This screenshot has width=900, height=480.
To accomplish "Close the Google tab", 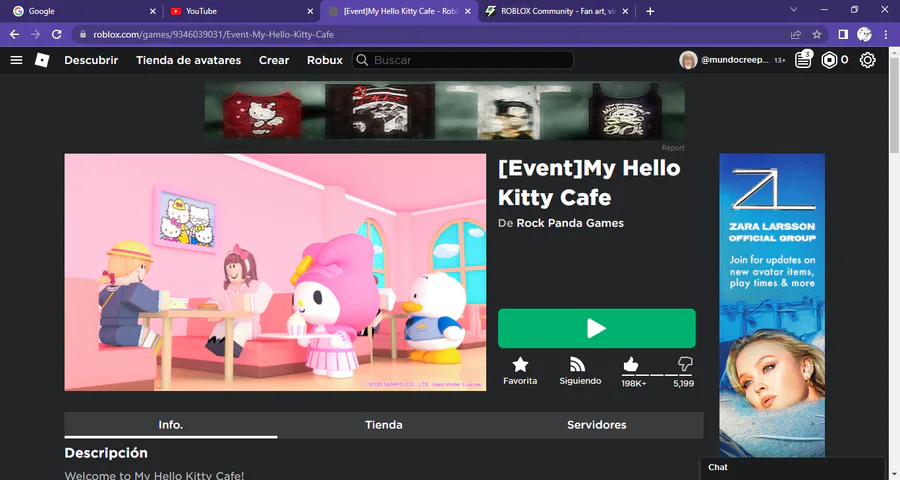I will (153, 11).
